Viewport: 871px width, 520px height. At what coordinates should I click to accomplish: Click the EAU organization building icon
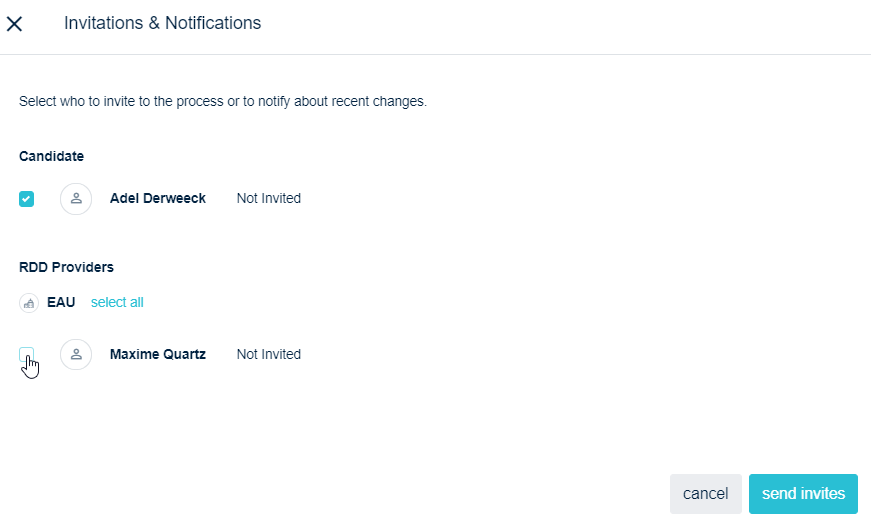(x=29, y=303)
